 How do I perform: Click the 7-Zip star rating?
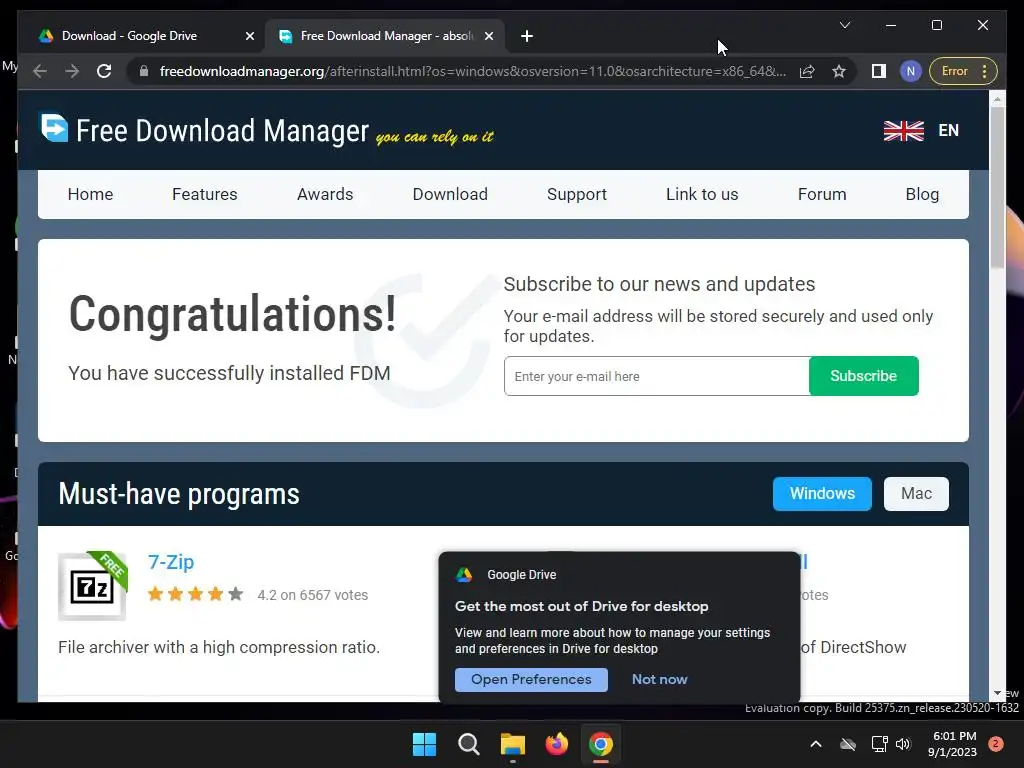(195, 594)
